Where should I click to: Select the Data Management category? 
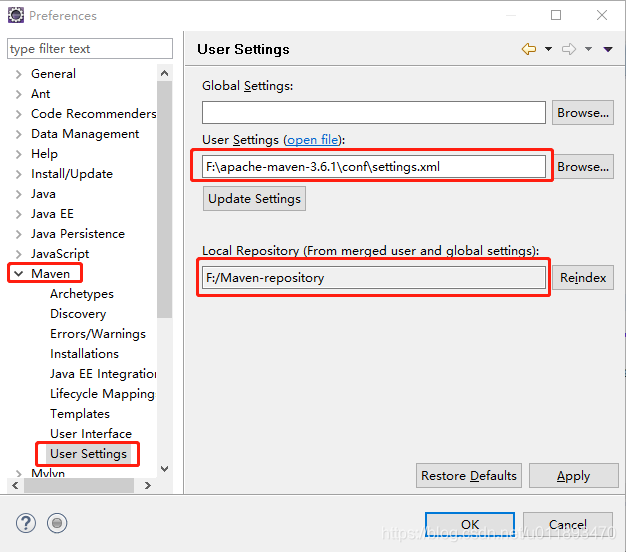(x=85, y=134)
